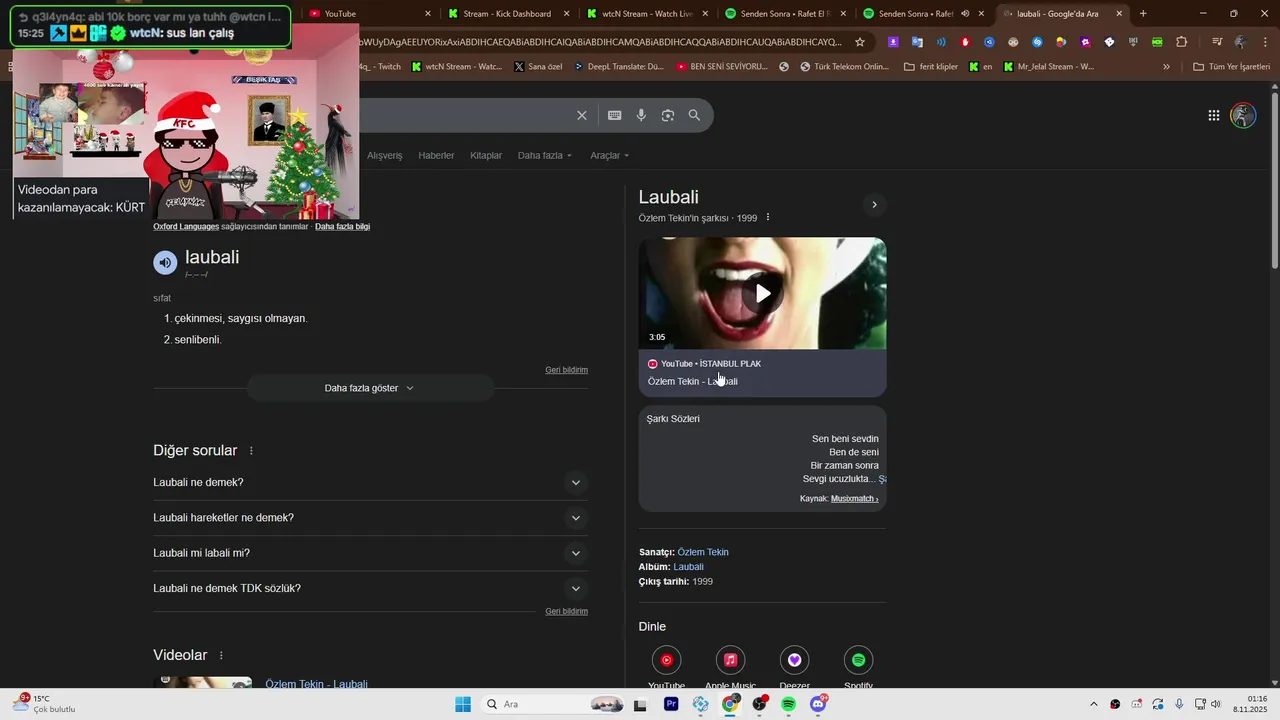Image resolution: width=1280 pixels, height=720 pixels.
Task: Switch to the wtcN Stream - Watch Live tab
Action: click(646, 14)
